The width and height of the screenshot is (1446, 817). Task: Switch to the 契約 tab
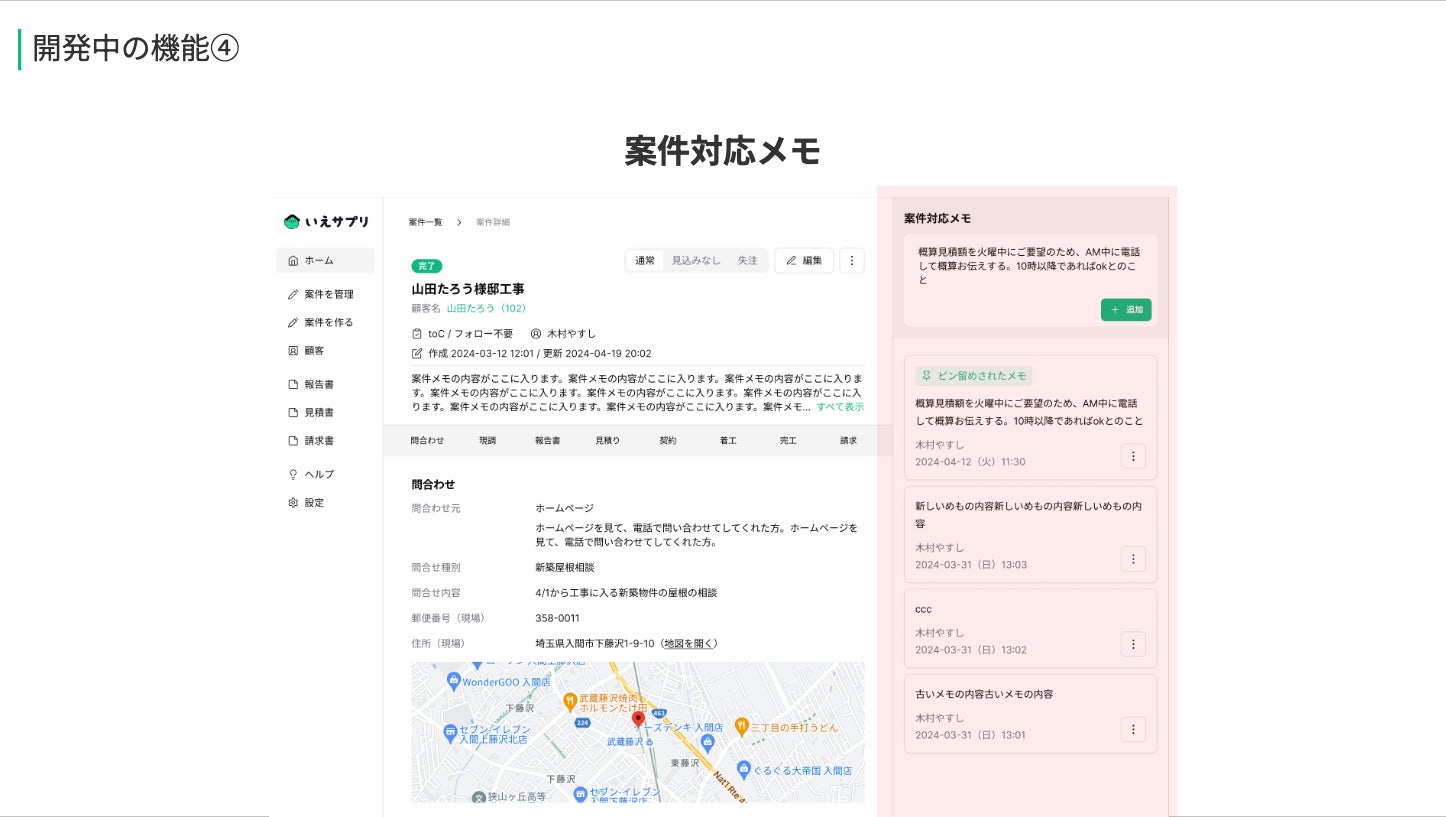click(668, 441)
